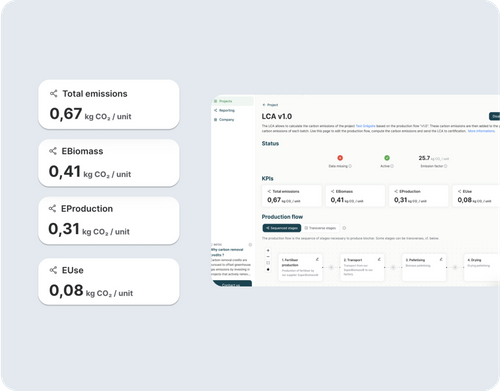Open Projects in the dashboard sidebar
Image resolution: width=500 pixels, height=391 pixels.
[x=233, y=101]
